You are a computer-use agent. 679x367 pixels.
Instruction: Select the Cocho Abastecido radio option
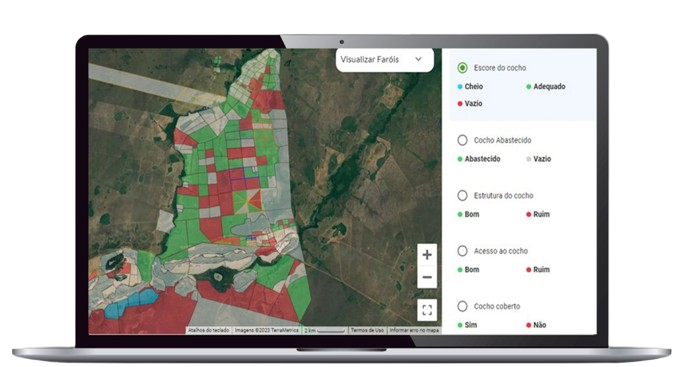click(462, 140)
